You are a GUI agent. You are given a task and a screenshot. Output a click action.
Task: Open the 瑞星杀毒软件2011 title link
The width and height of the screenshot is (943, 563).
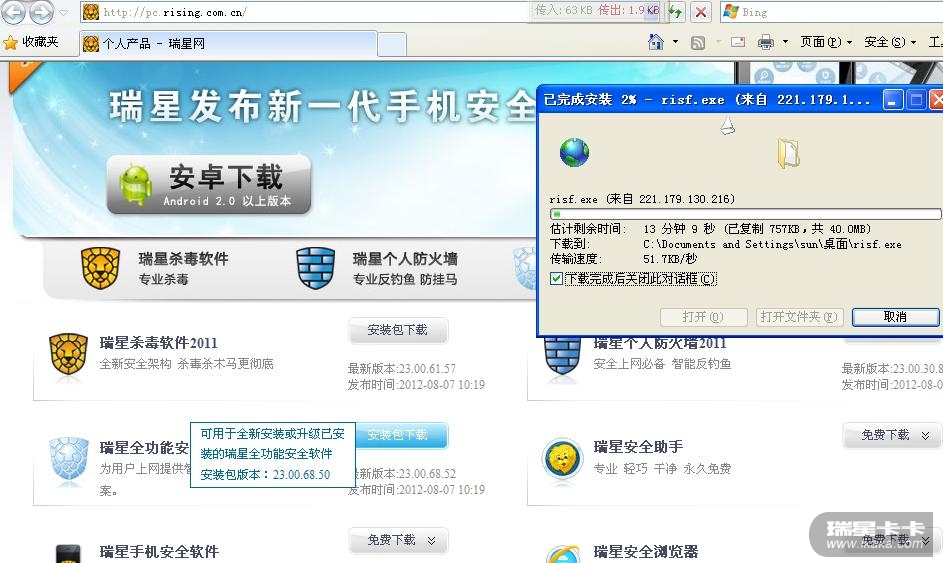tap(158, 343)
